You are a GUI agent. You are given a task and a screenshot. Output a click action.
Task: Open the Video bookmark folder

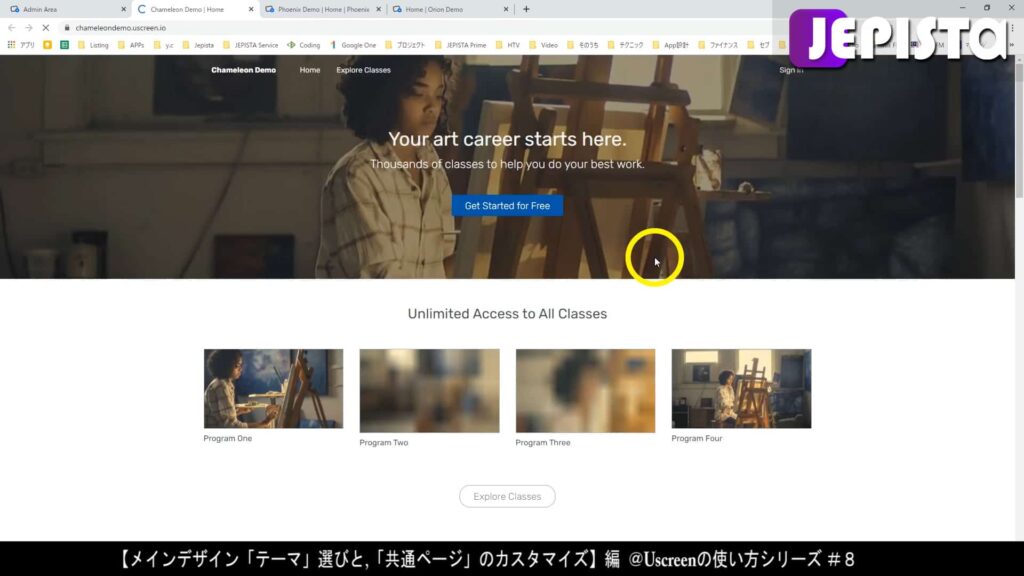543,45
